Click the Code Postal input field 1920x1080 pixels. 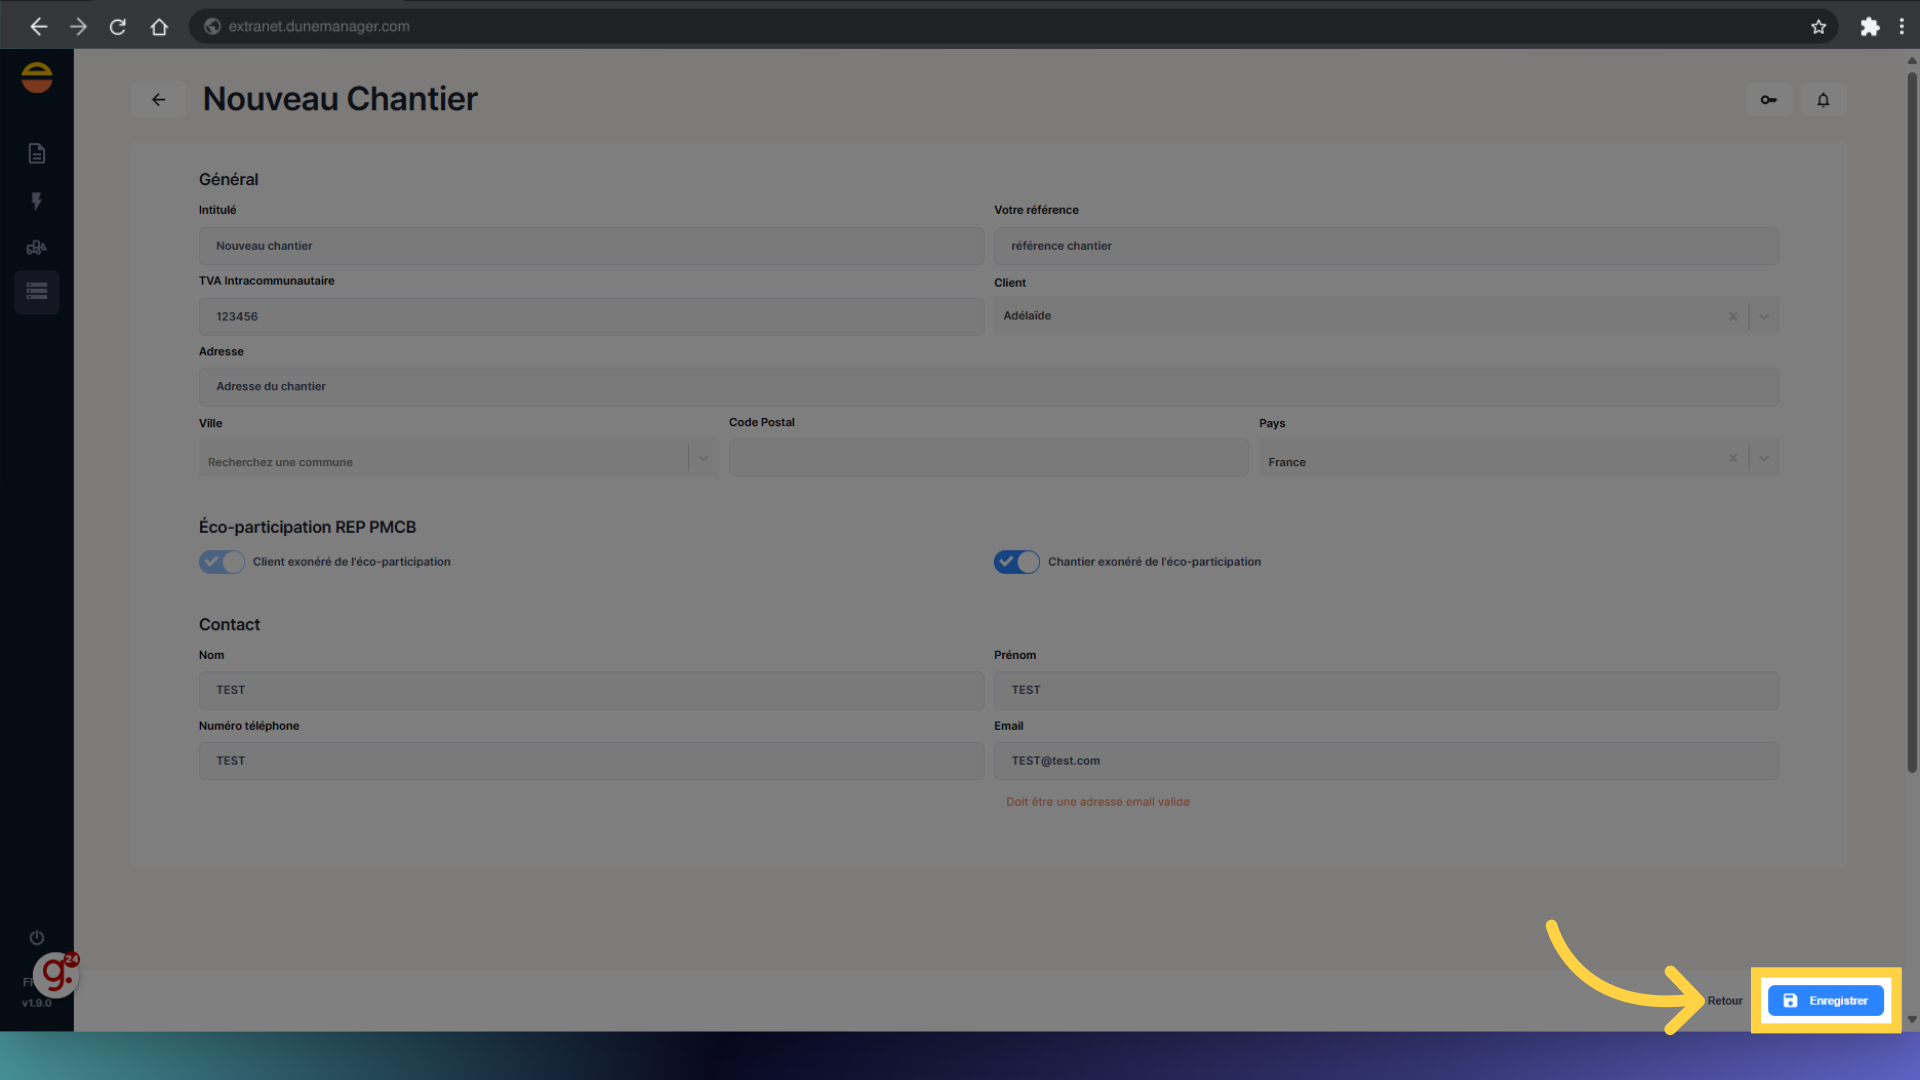988,459
